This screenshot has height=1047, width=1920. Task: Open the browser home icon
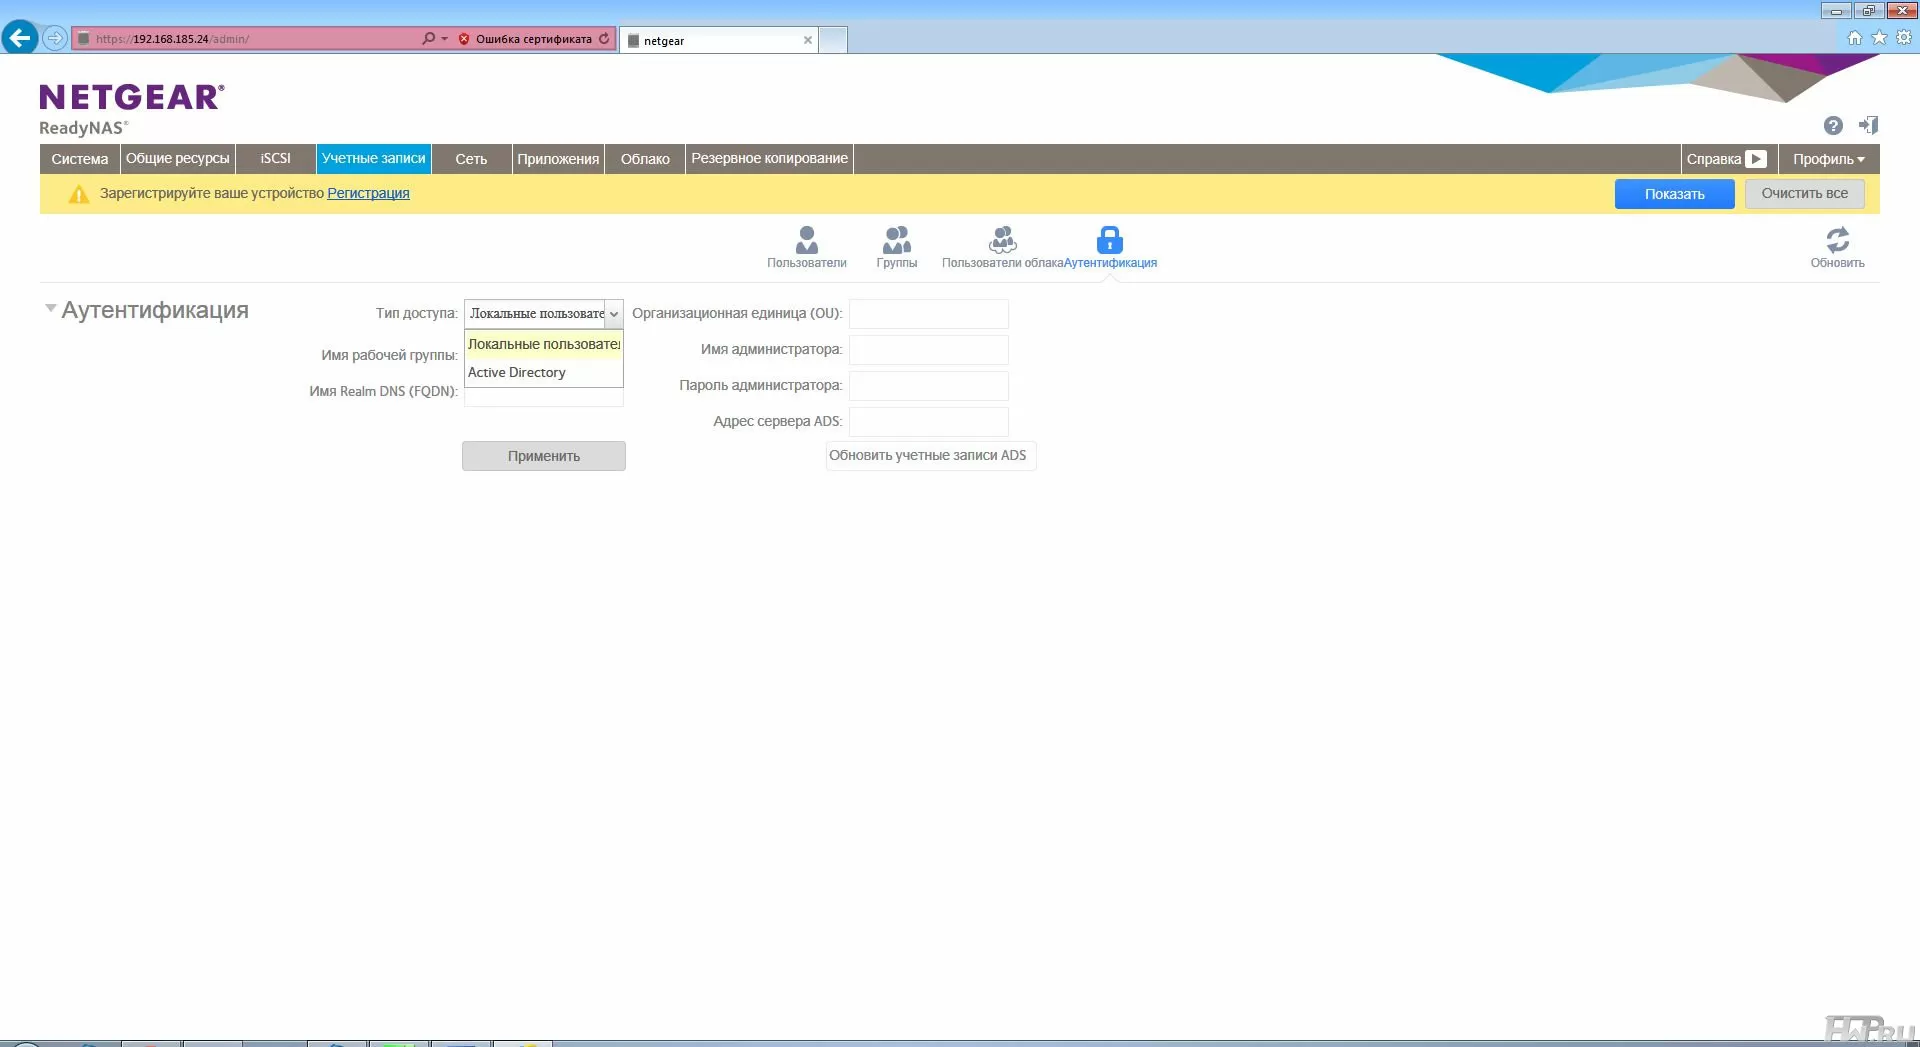point(1854,38)
